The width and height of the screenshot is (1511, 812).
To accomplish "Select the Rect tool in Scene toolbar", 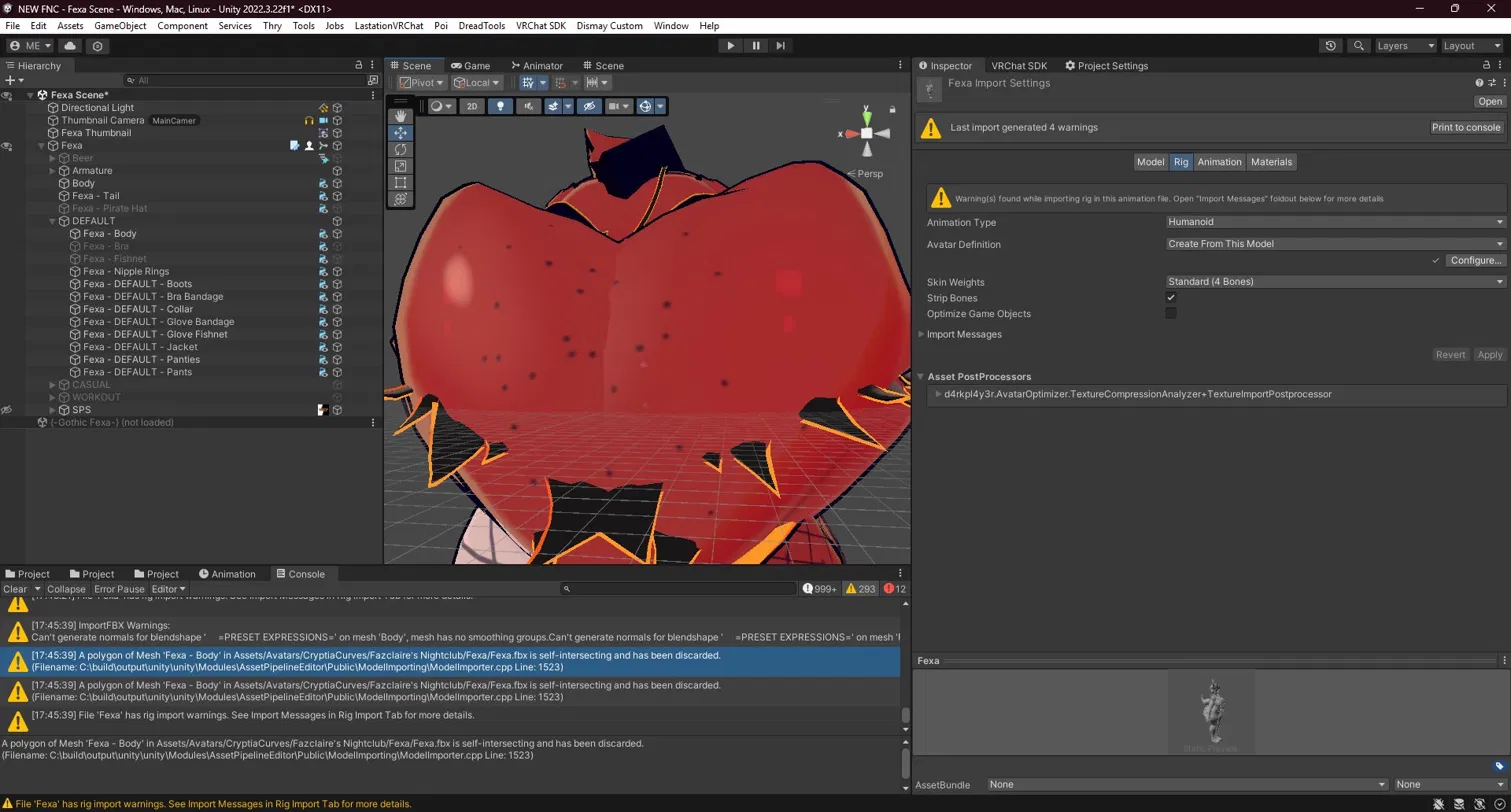I will click(401, 182).
